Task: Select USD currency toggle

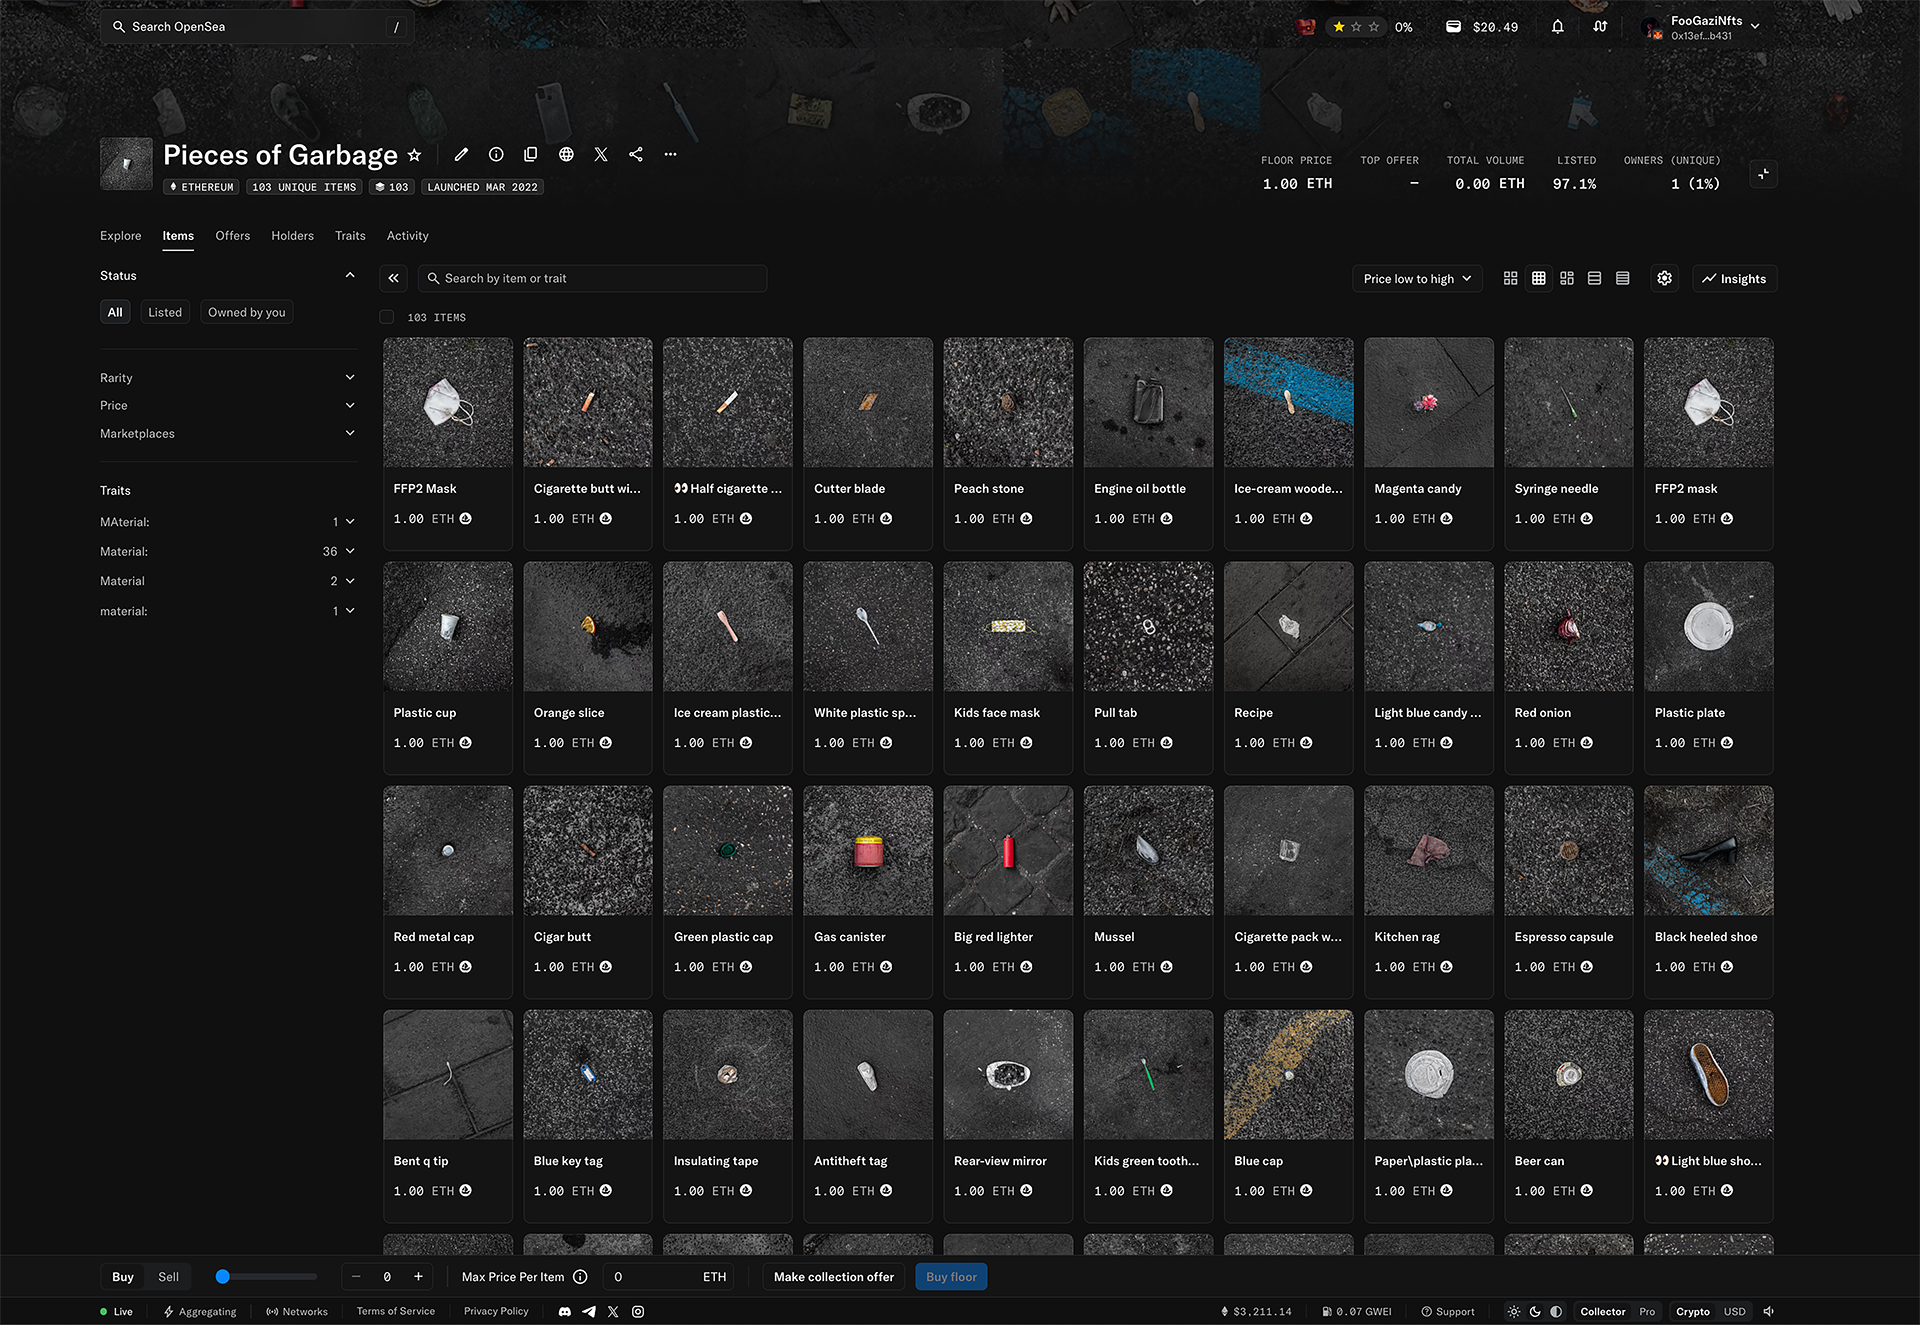Action: [x=1734, y=1311]
